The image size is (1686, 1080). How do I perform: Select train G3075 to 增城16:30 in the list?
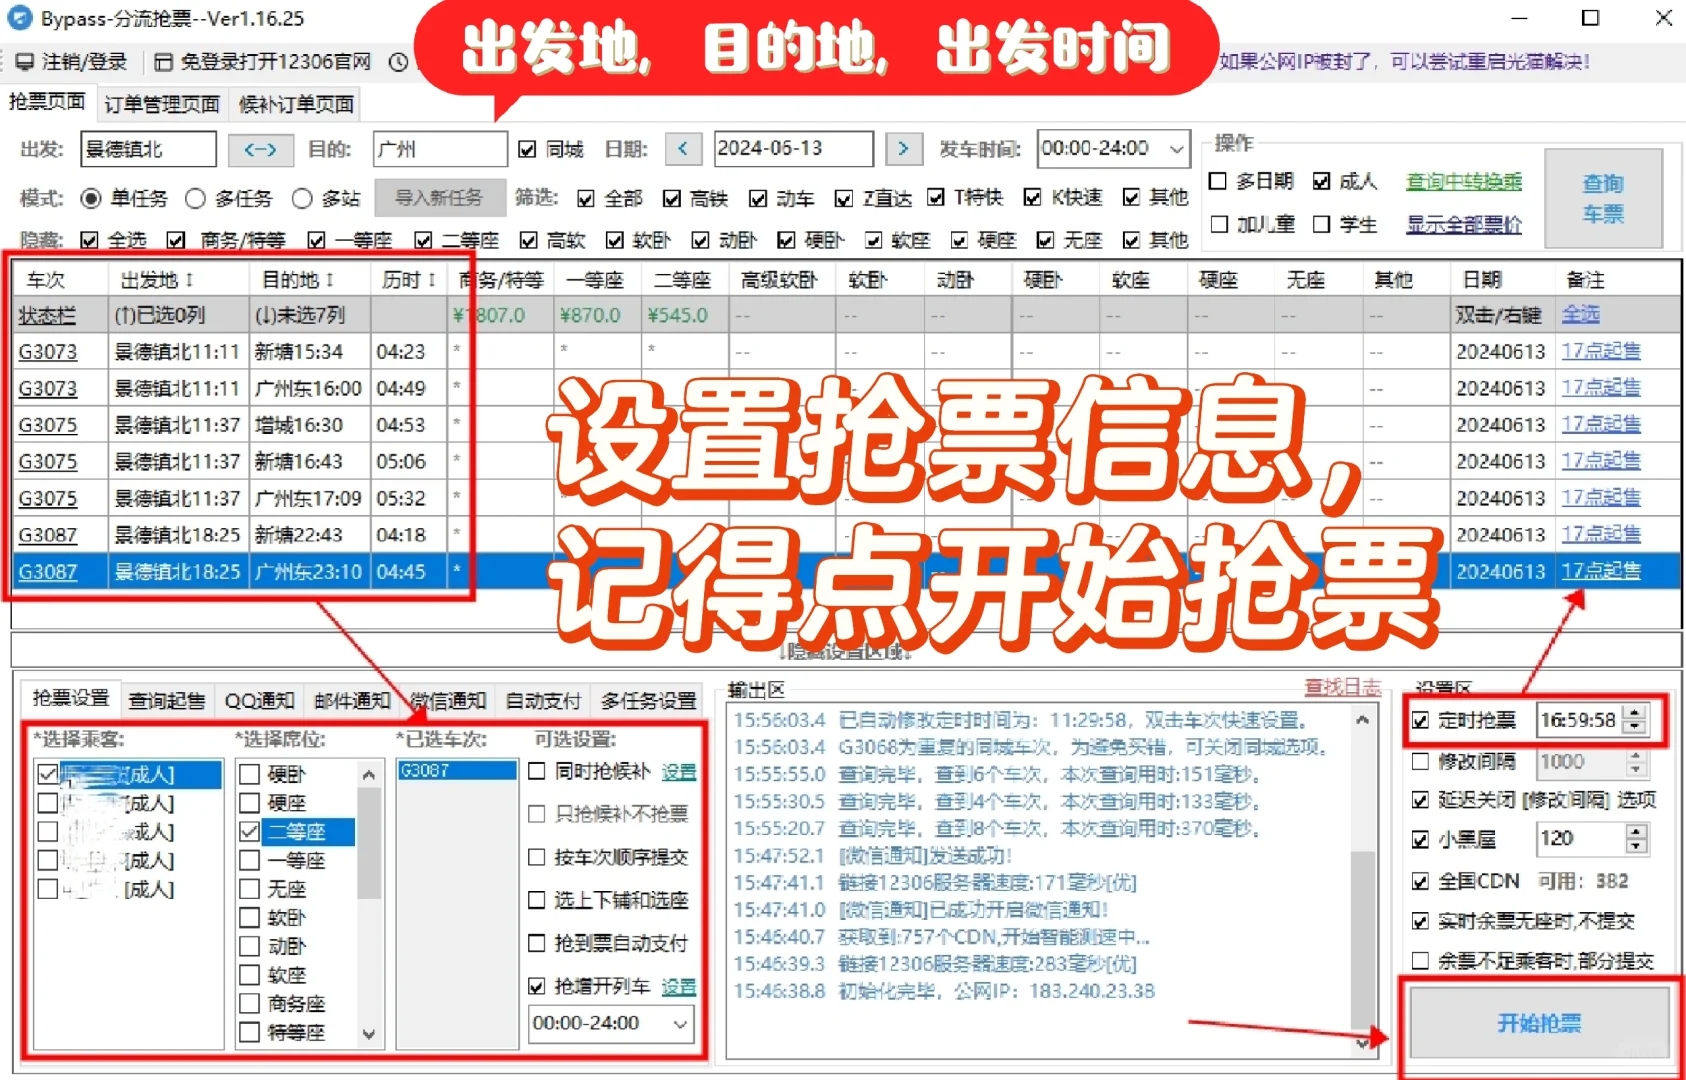160,424
